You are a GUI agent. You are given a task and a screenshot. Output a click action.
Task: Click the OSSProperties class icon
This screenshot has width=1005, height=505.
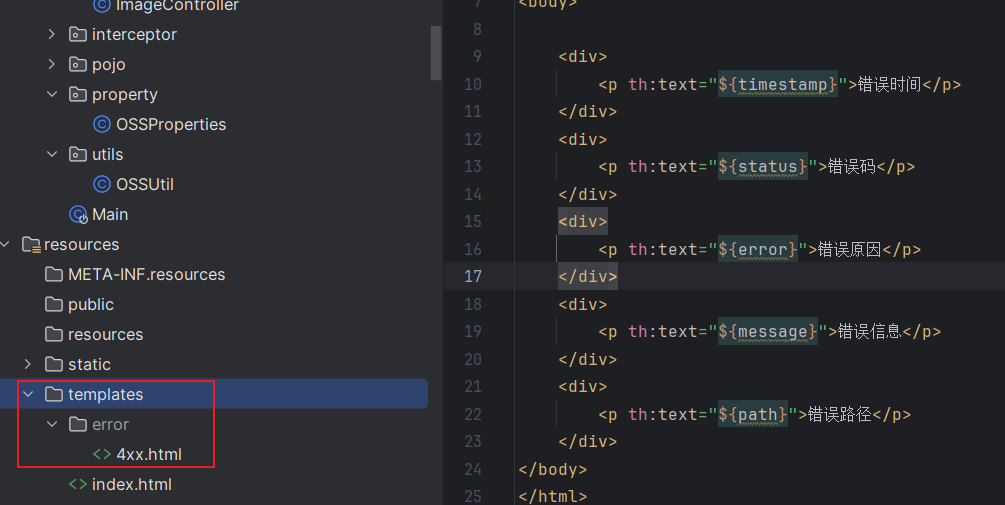tap(102, 124)
